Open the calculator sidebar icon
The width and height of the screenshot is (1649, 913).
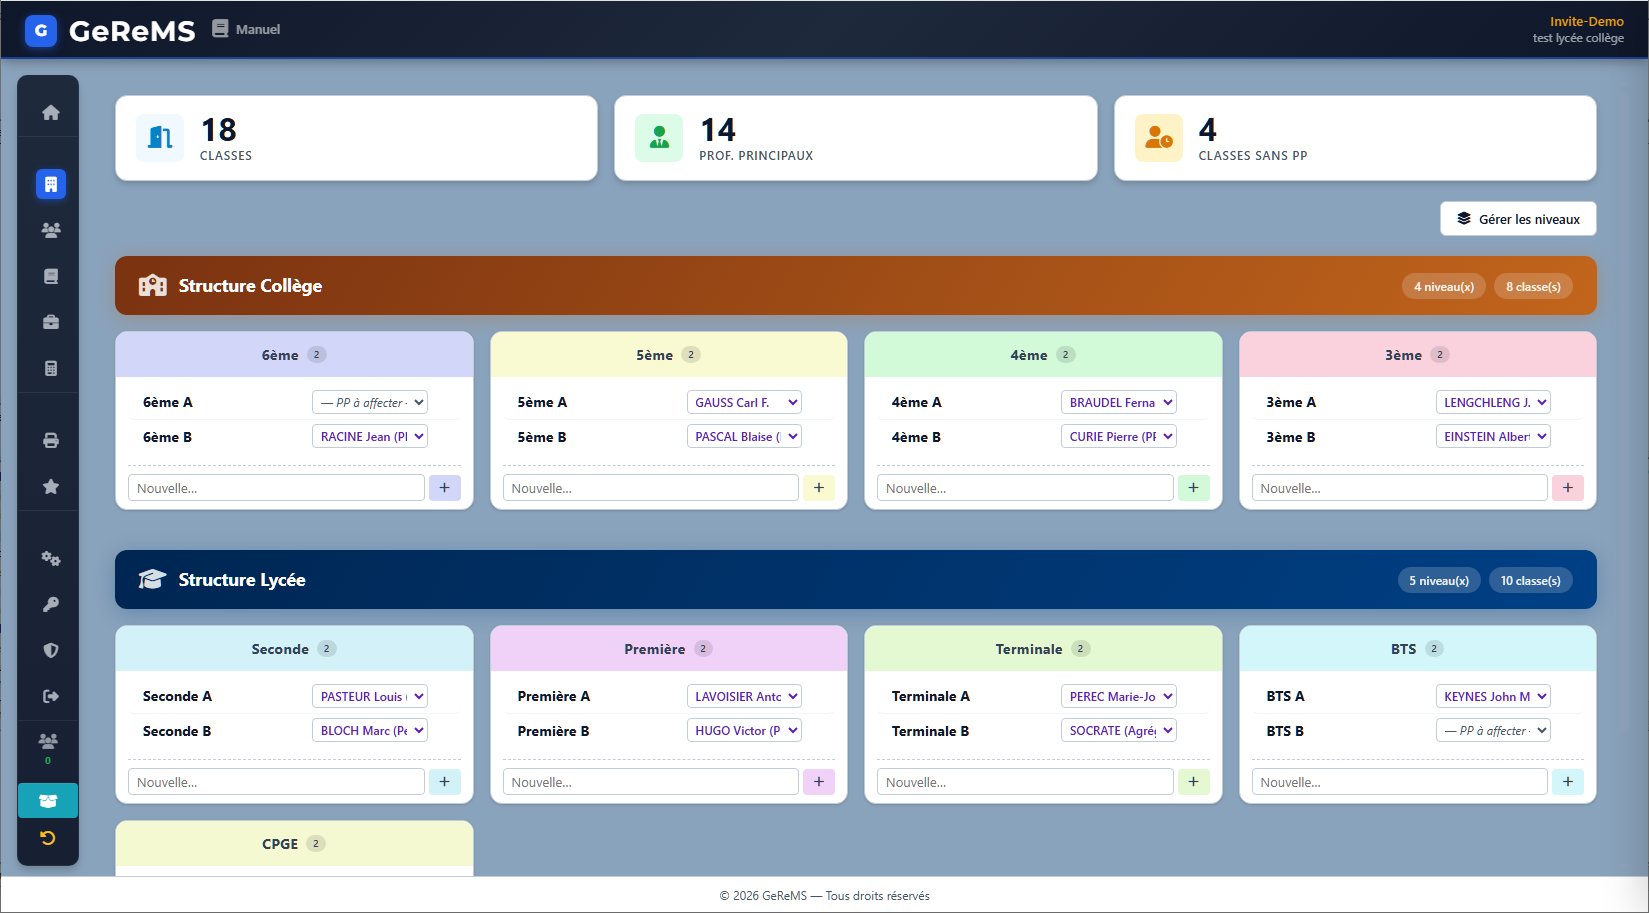coord(50,368)
